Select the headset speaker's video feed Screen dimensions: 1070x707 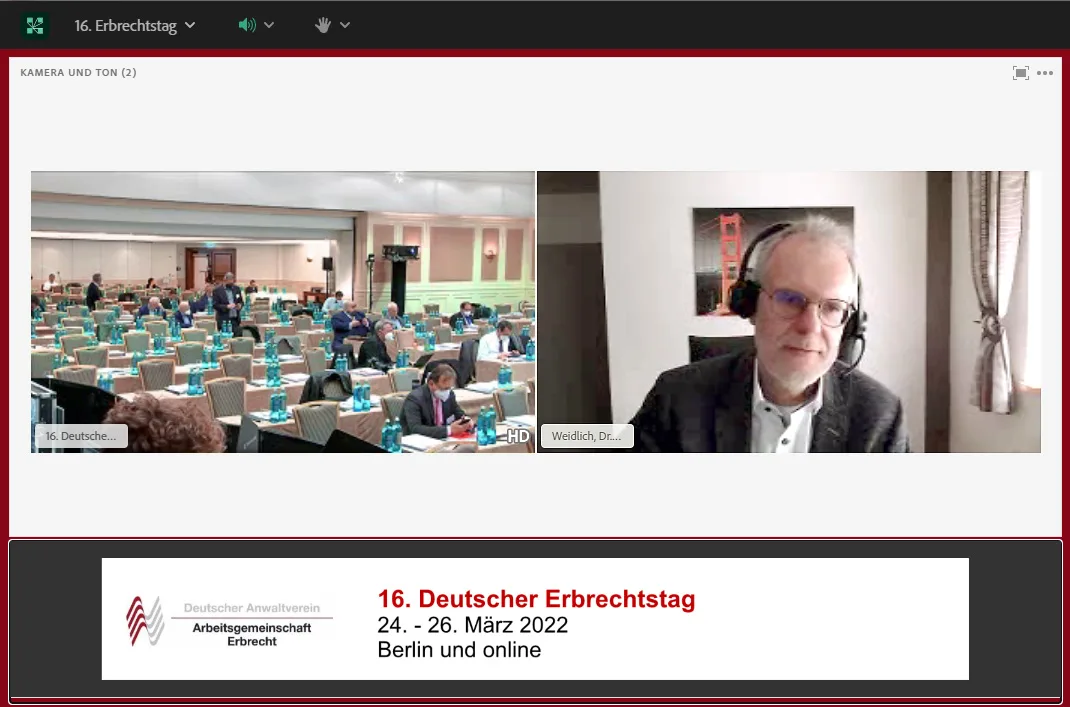789,312
